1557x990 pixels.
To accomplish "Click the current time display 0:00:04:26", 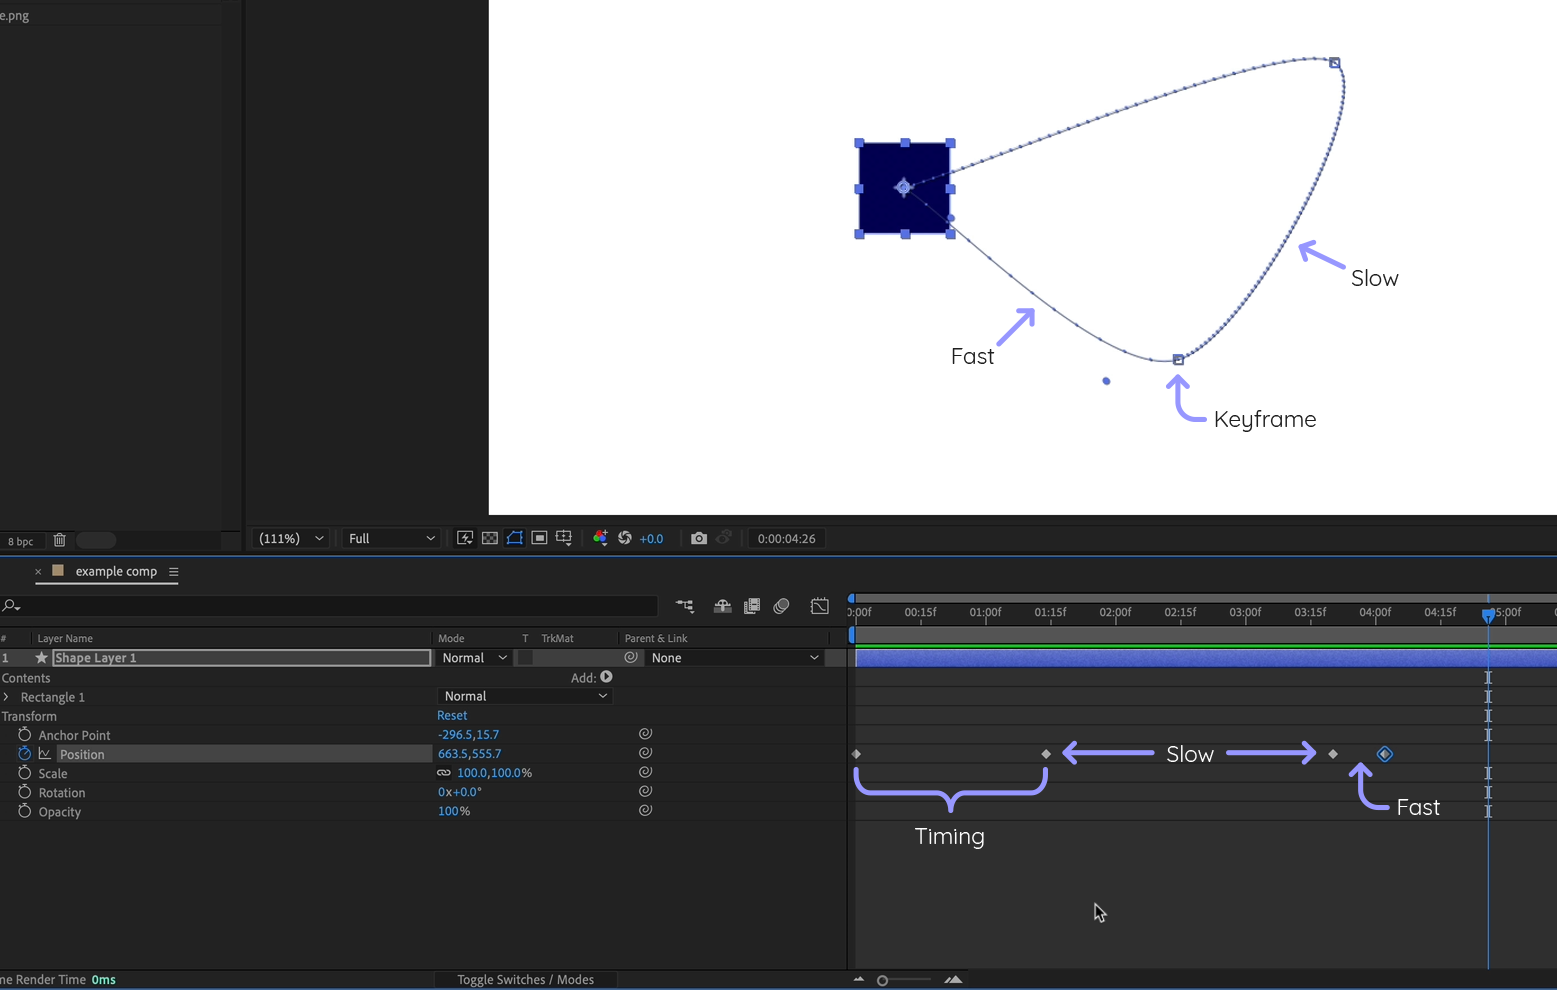I will 787,538.
